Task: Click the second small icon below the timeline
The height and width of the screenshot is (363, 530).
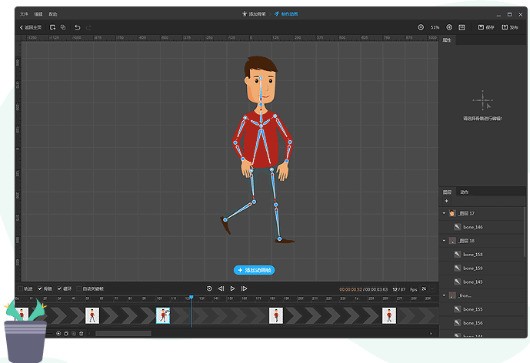Action: click(66, 334)
